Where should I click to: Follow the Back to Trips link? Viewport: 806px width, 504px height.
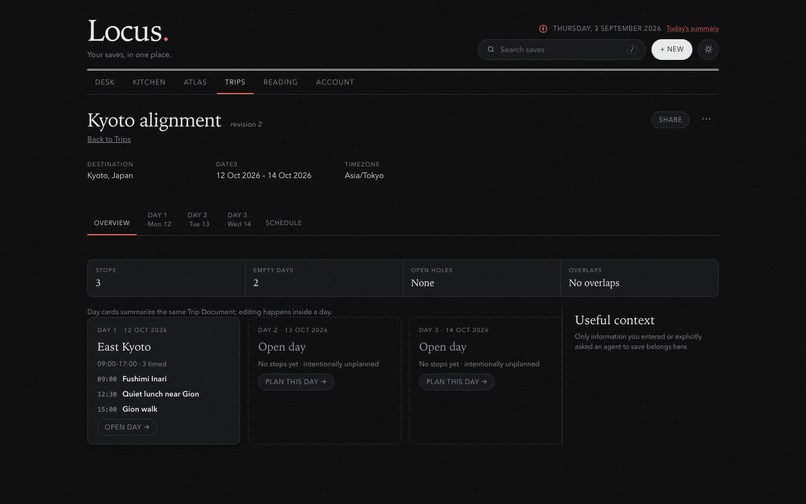pyautogui.click(x=109, y=139)
